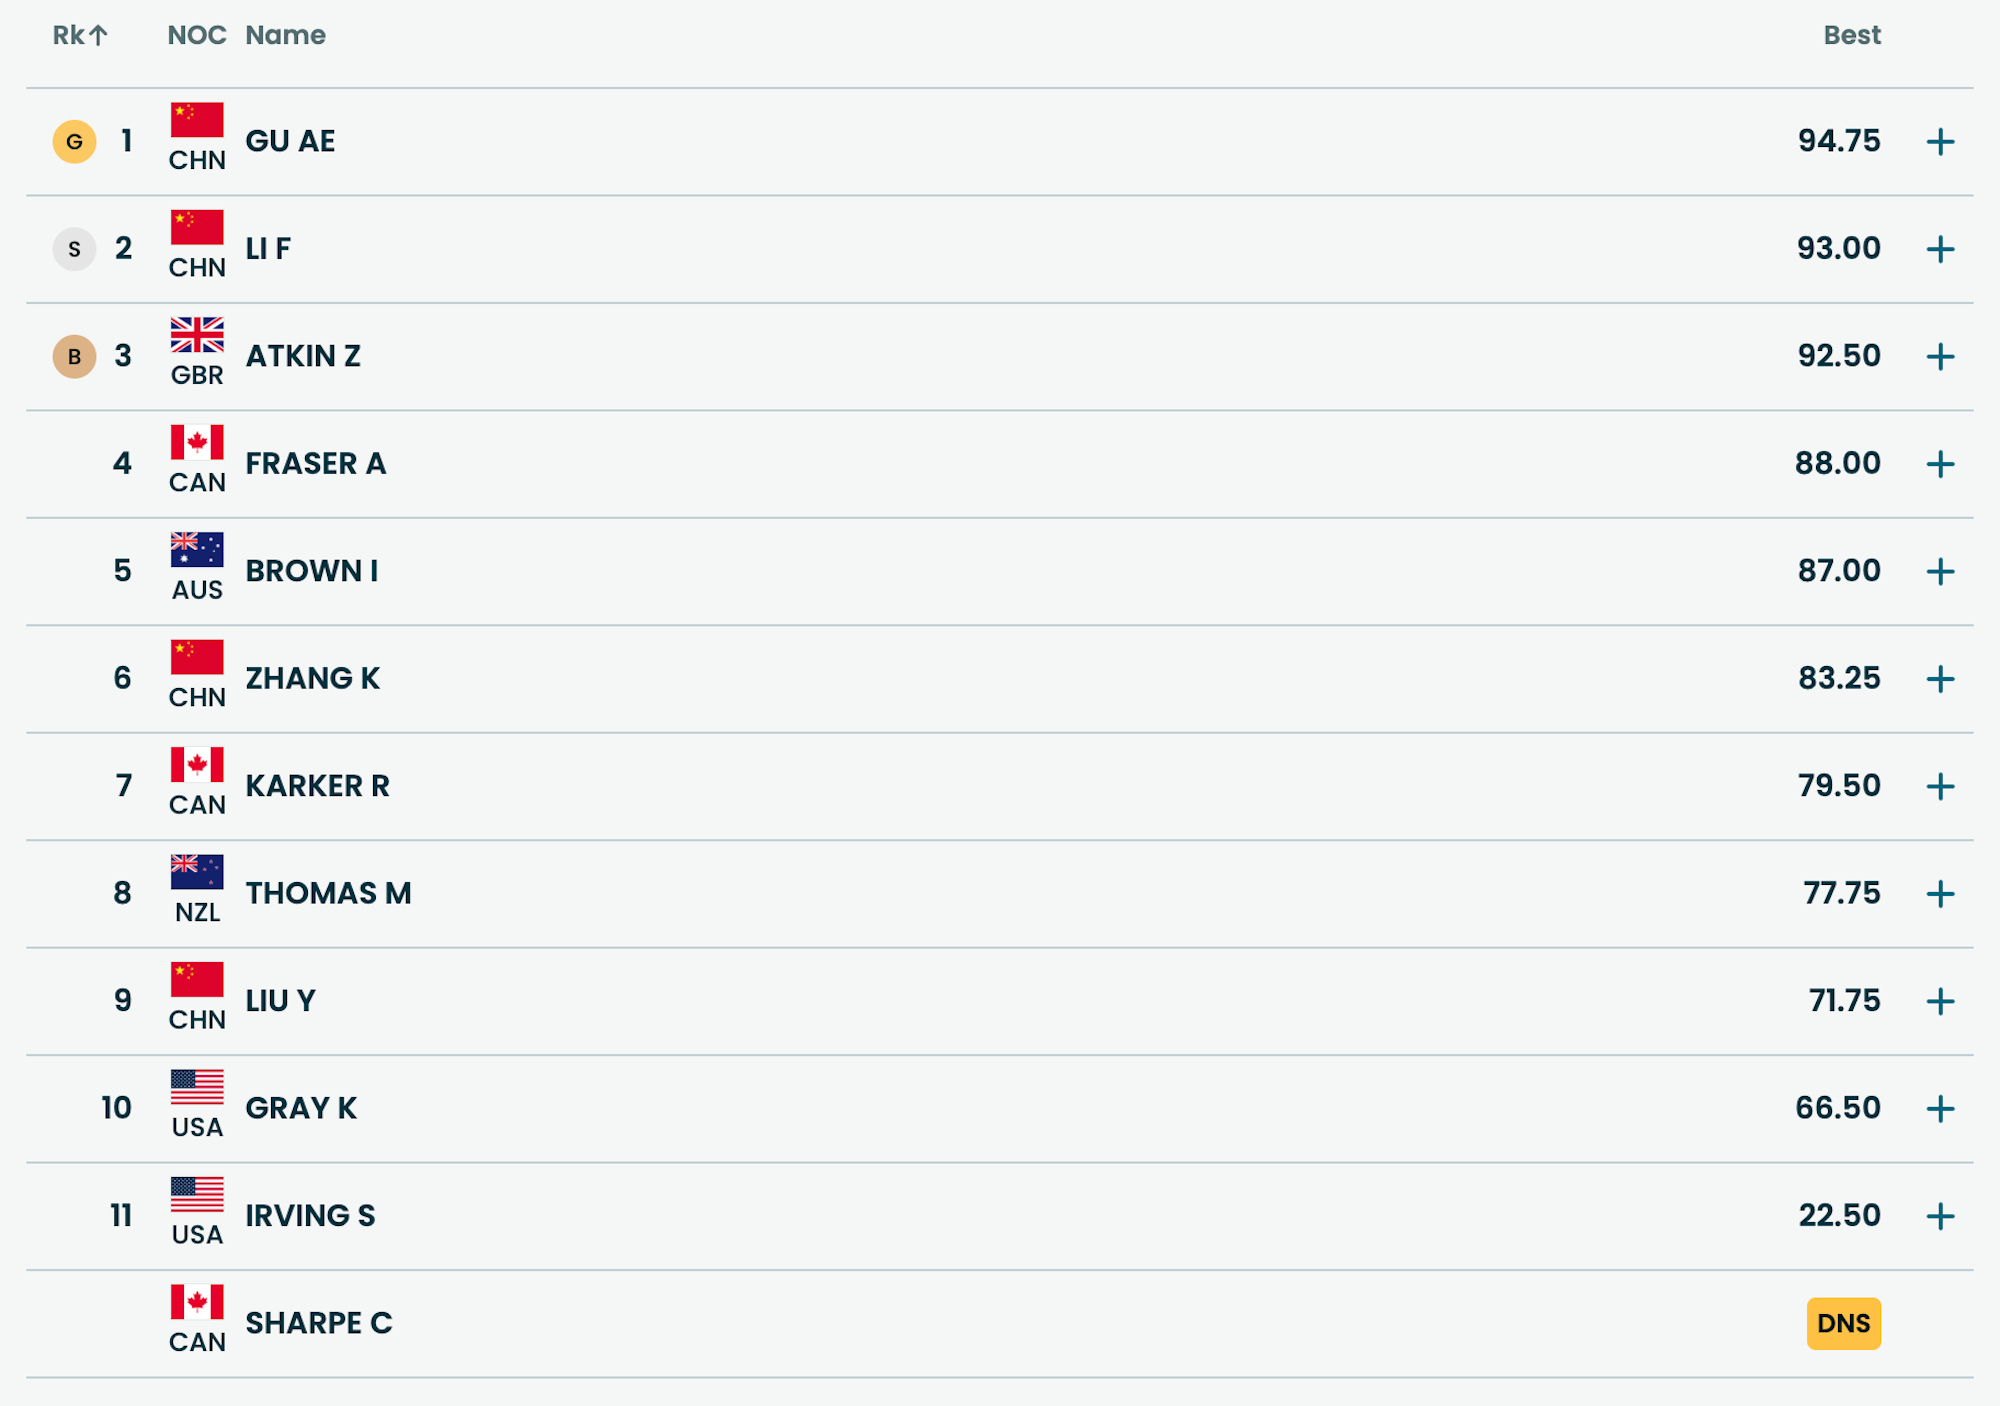This screenshot has height=1406, width=2000.
Task: Expand LI F score breakdown
Action: (x=1940, y=249)
